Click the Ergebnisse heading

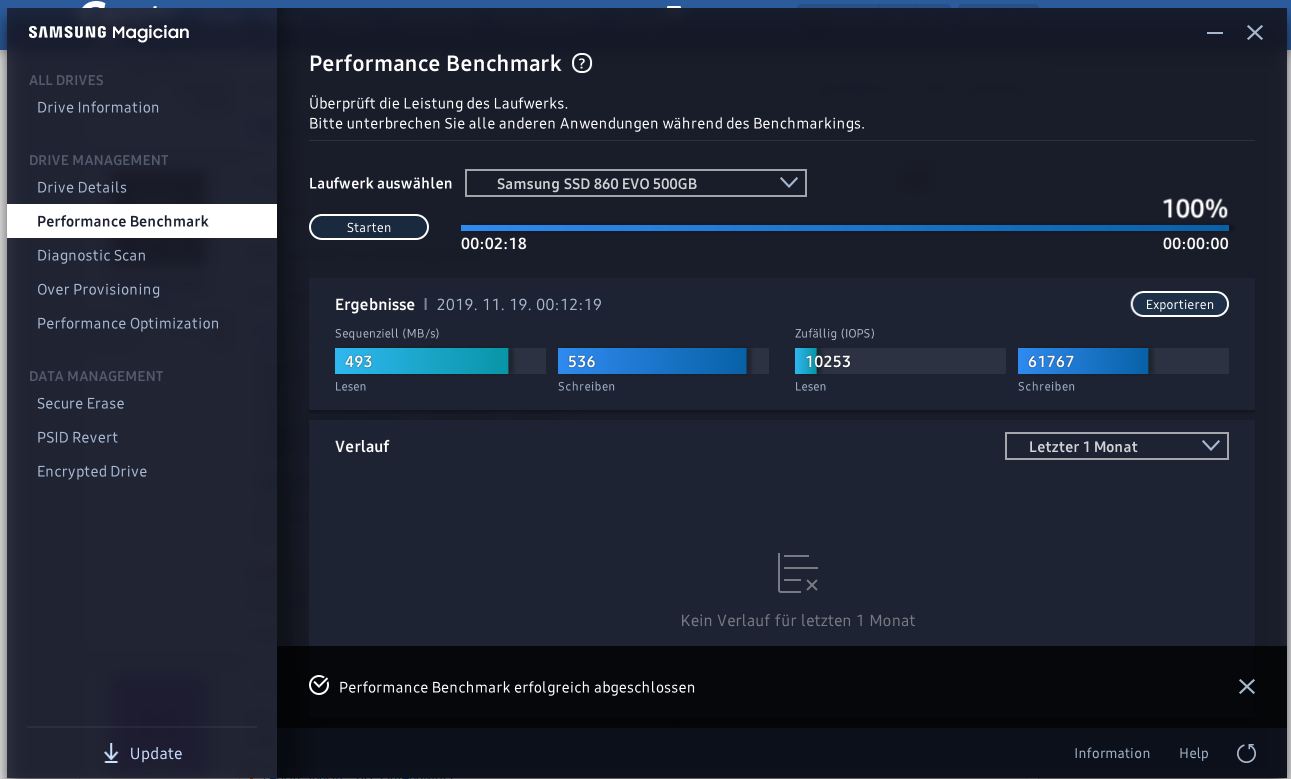[x=375, y=304]
